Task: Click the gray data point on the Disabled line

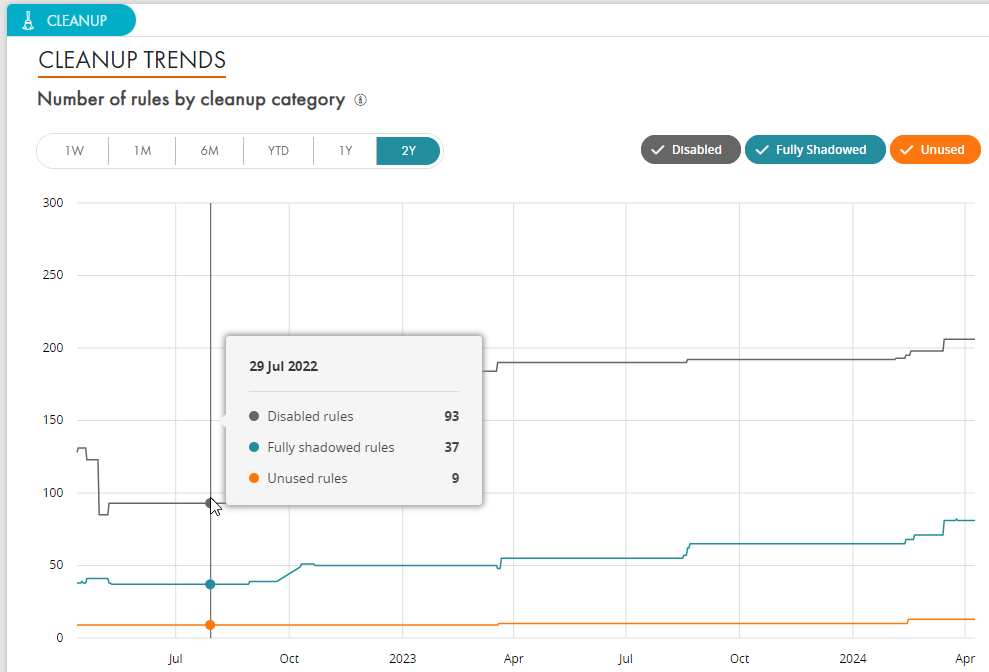Action: pos(210,503)
